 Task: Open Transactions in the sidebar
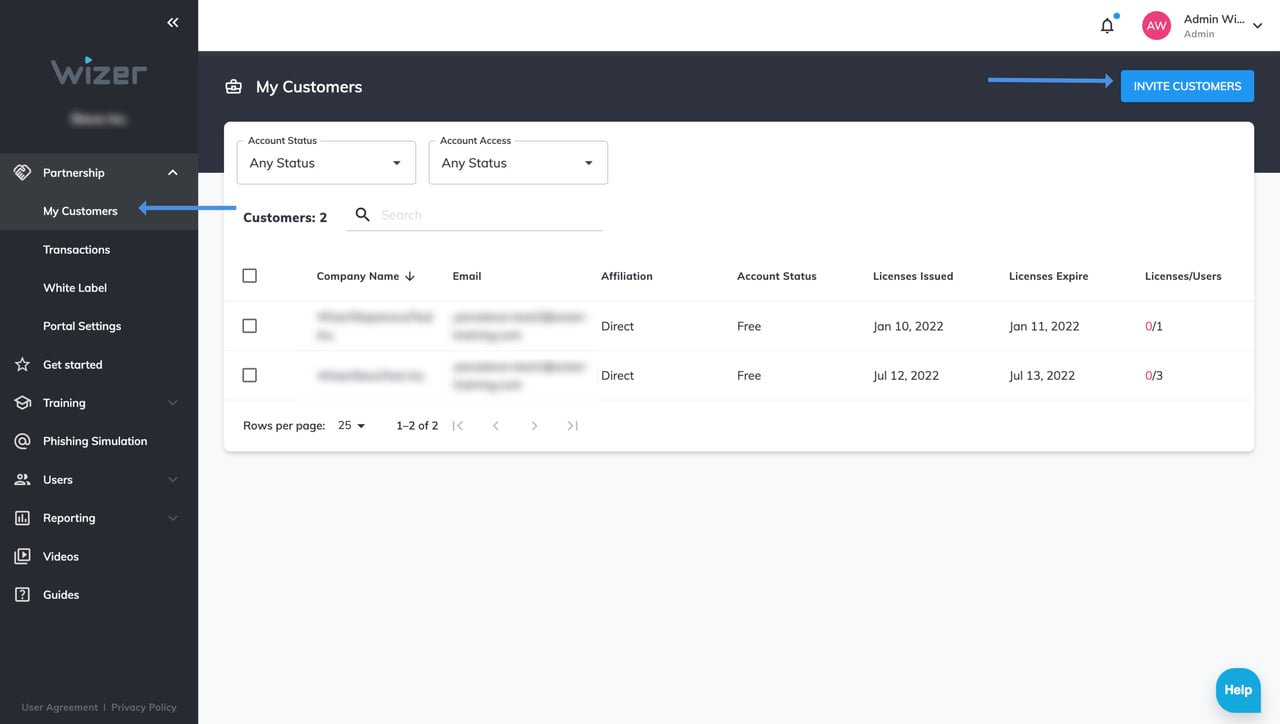(76, 249)
